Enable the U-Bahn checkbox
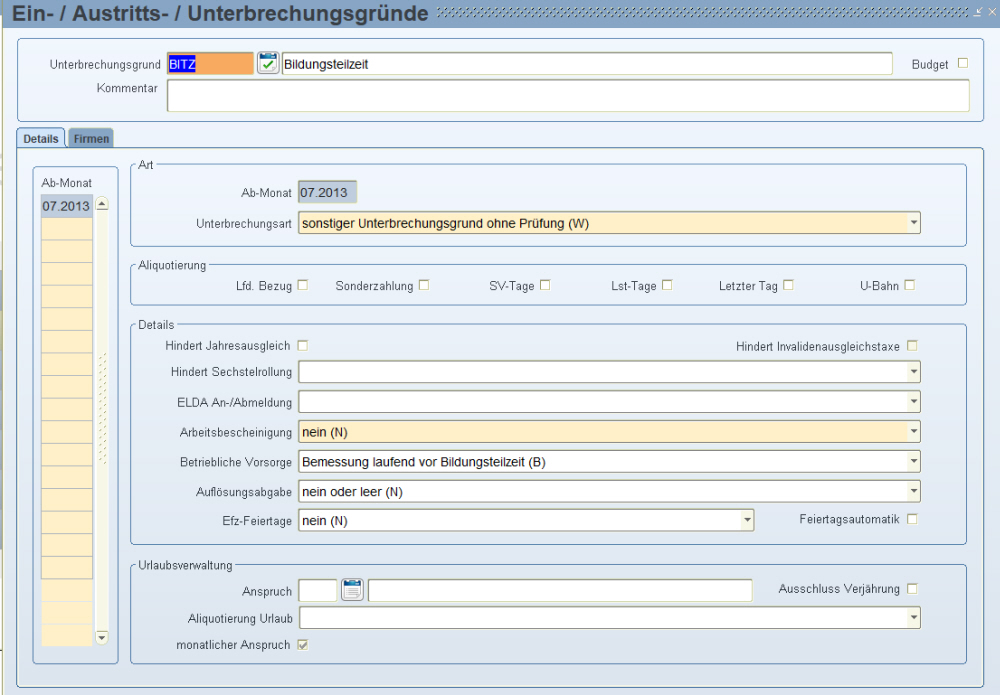Viewport: 1000px width, 695px height. pyautogui.click(x=910, y=285)
